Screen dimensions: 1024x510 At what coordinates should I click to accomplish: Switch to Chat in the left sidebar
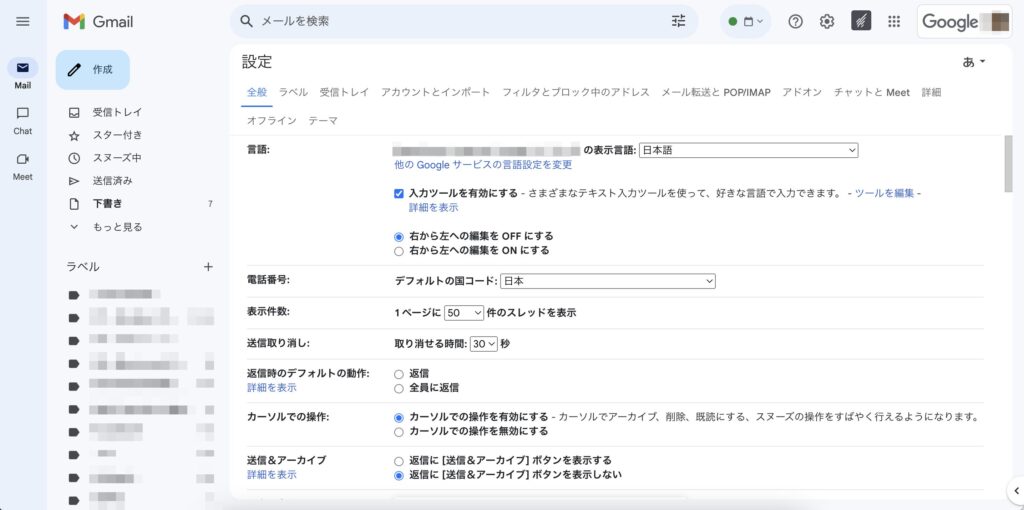click(22, 119)
